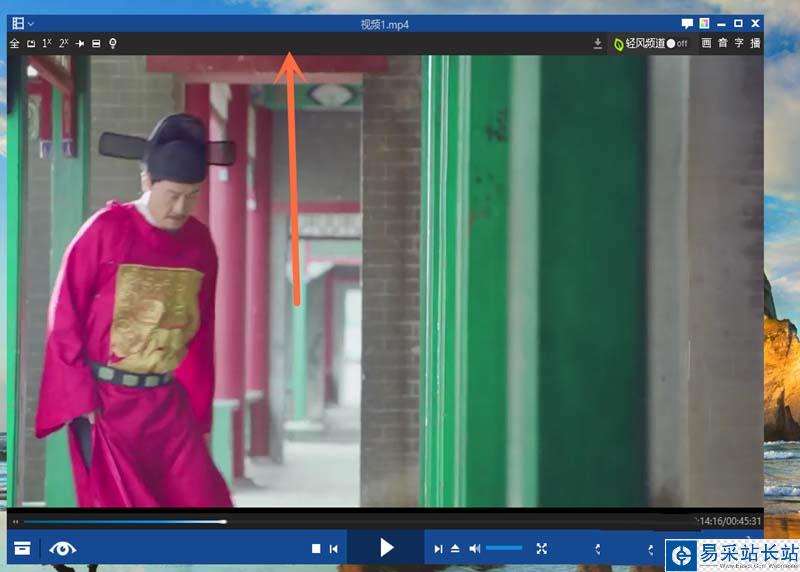The image size is (800, 572).
Task: Open the toolbox icon in bottom bar
Action: pos(22,549)
